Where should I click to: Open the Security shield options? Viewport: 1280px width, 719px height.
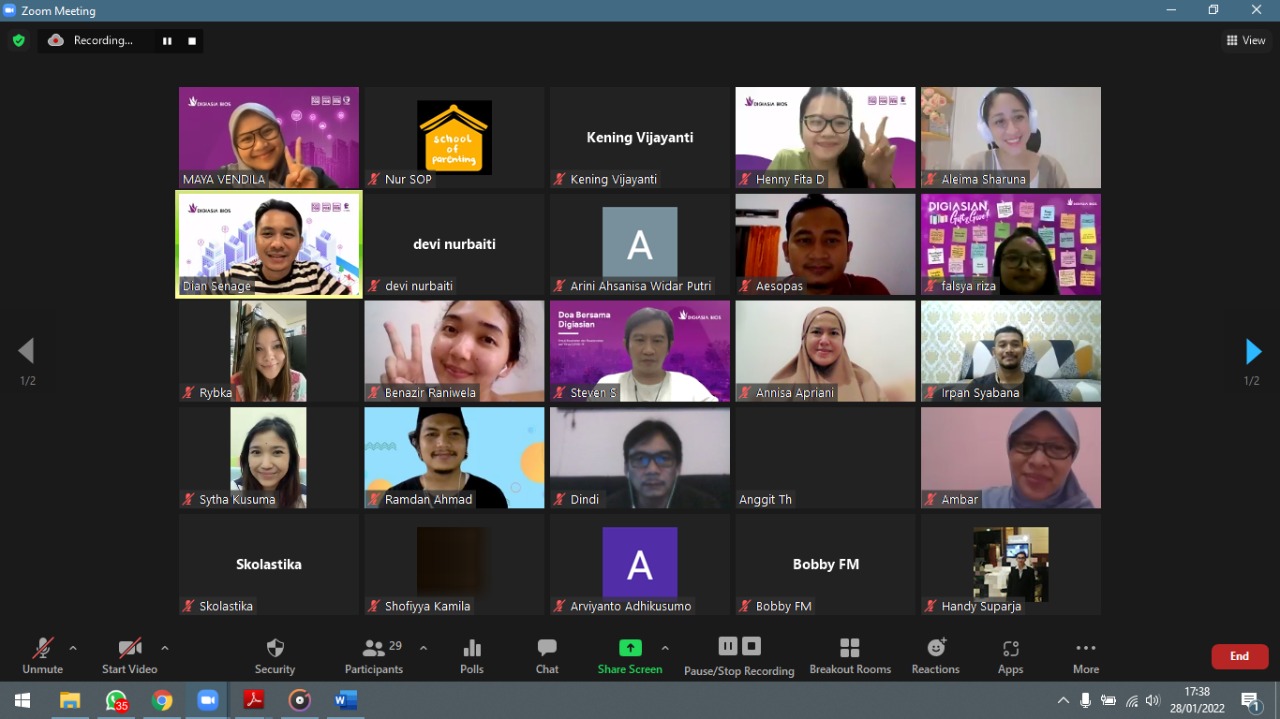tap(275, 656)
